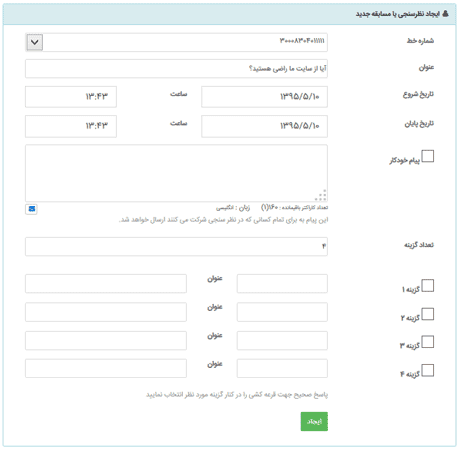This screenshot has width=459, height=450.
Task: Click the عنوان survey title input field
Action: pos(176,69)
